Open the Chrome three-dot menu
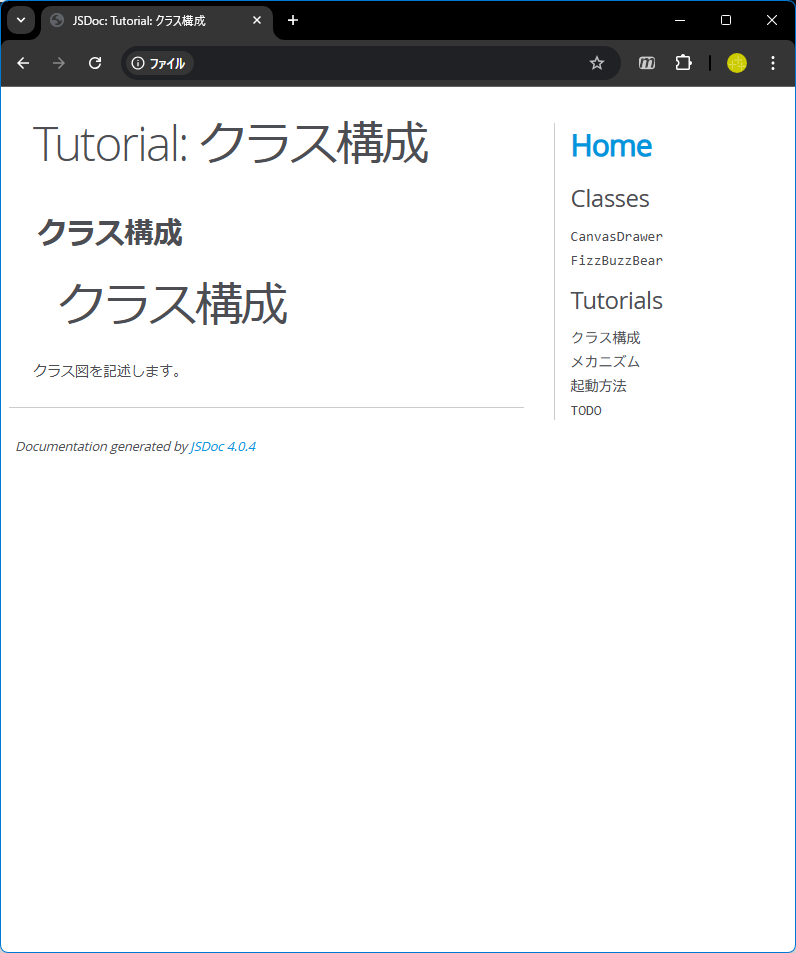Viewport: 796px width, 953px height. [772, 63]
